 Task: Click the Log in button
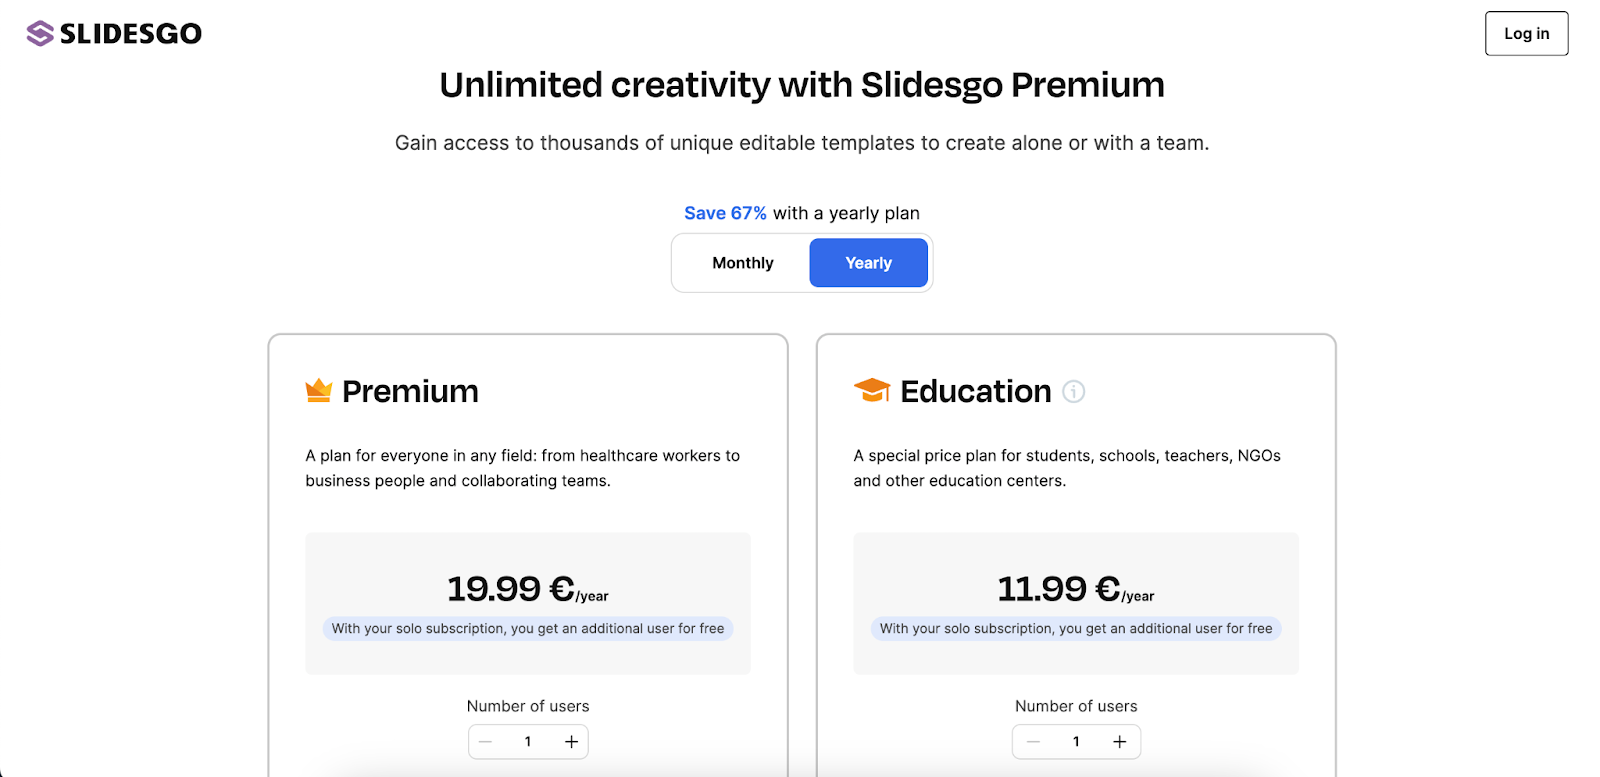[x=1526, y=33]
